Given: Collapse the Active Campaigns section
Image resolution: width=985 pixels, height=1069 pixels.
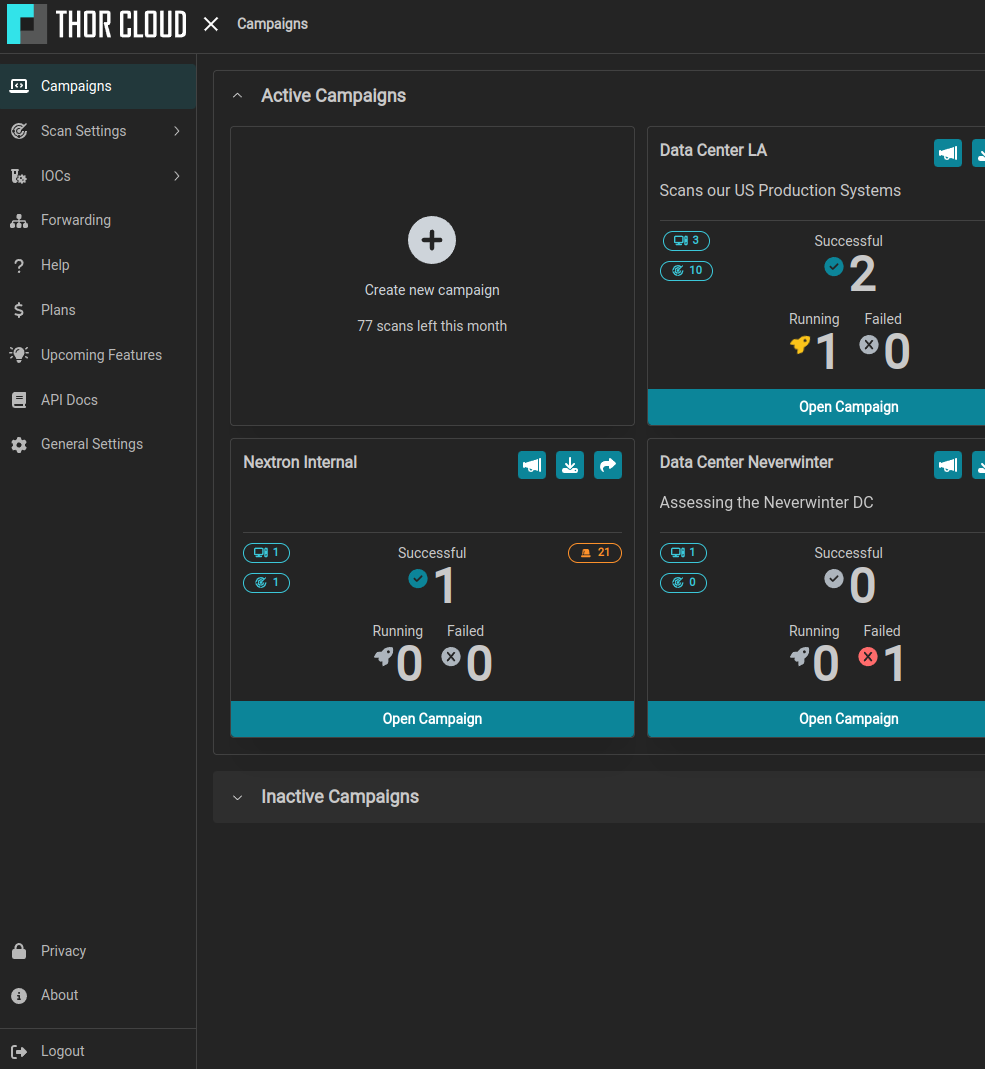Looking at the screenshot, I should [237, 96].
